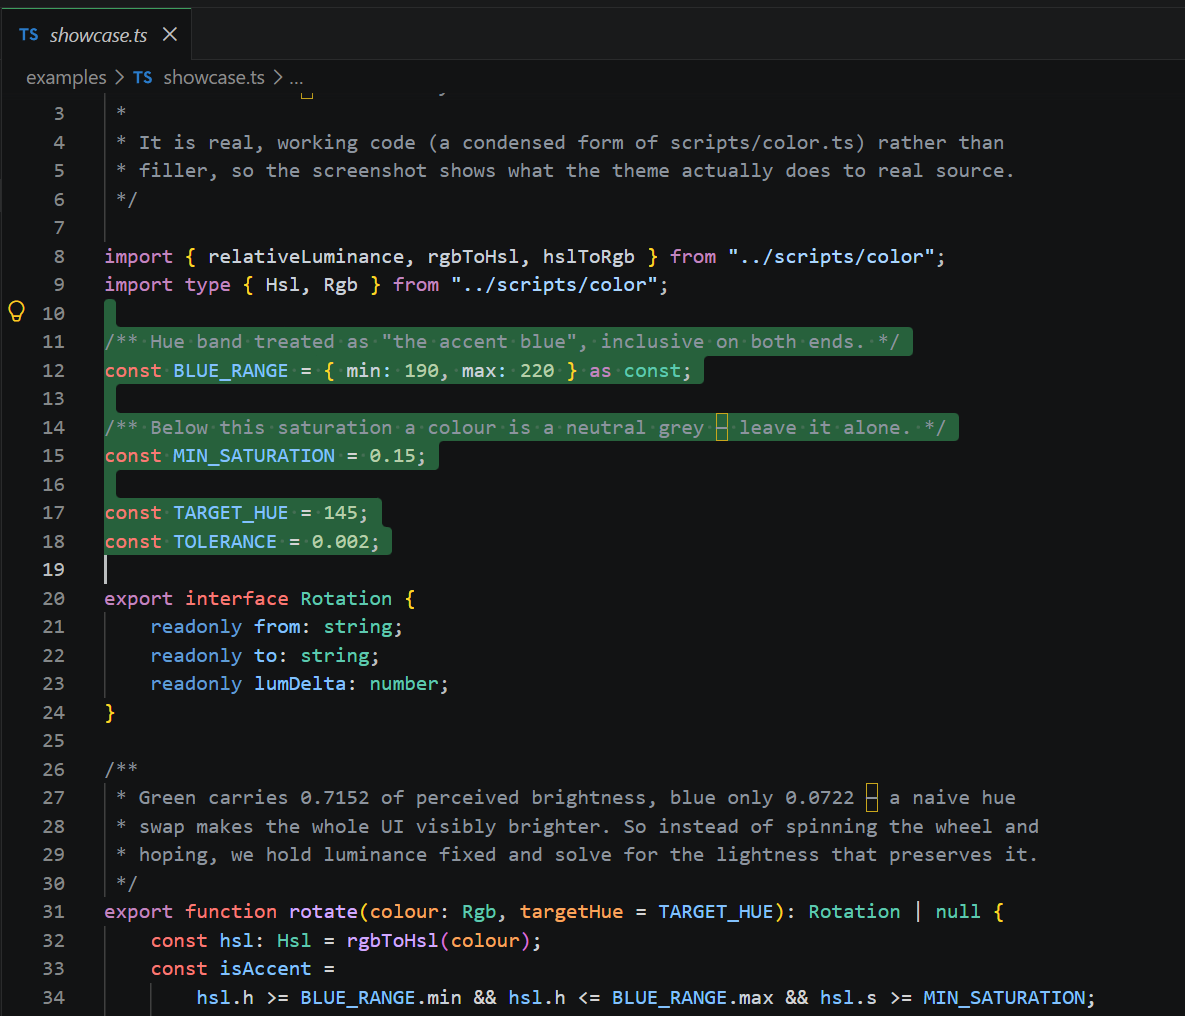
Task: Click the value 0.002 on line 18
Action: [340, 542]
